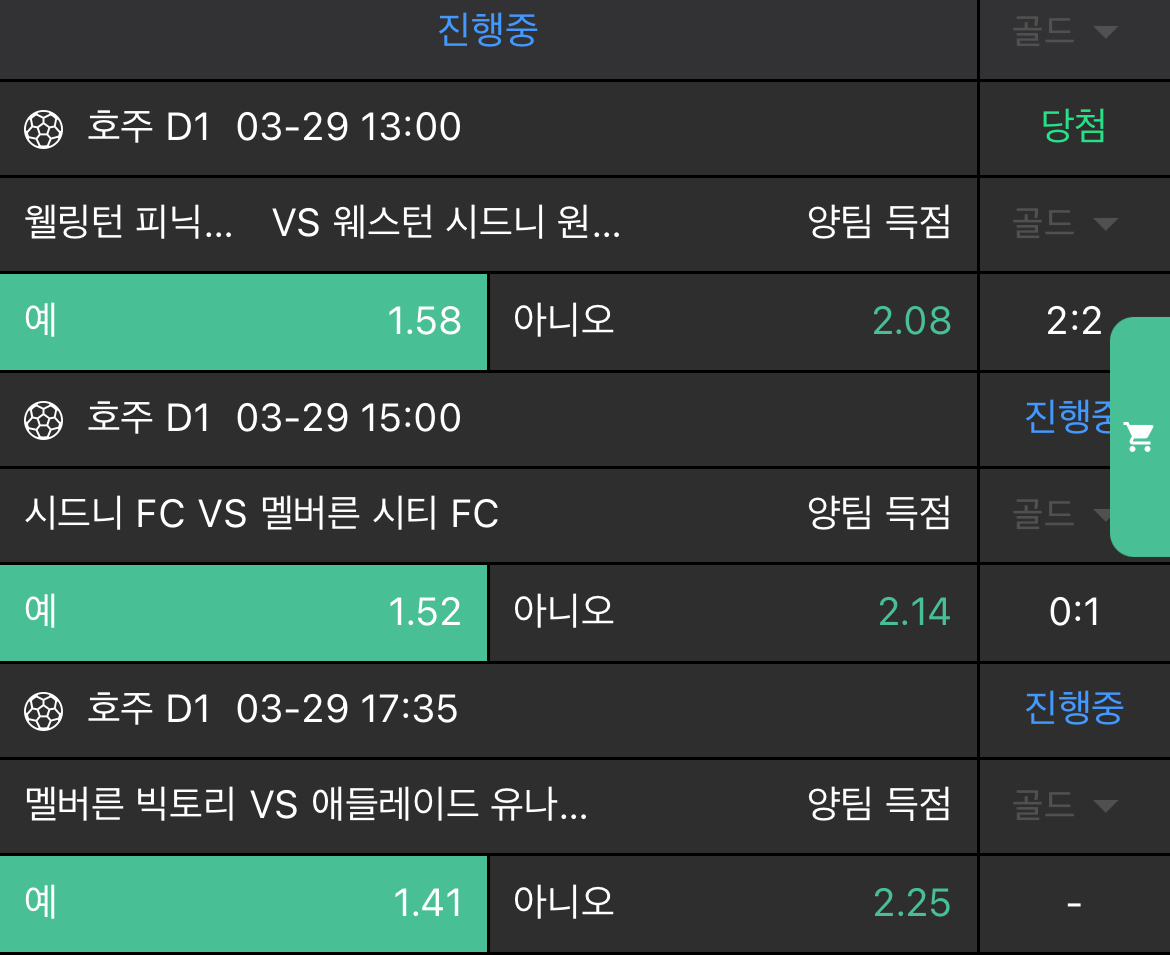This screenshot has width=1170, height=955.
Task: Click soccer ball icon for 17:35 match
Action: point(43,710)
